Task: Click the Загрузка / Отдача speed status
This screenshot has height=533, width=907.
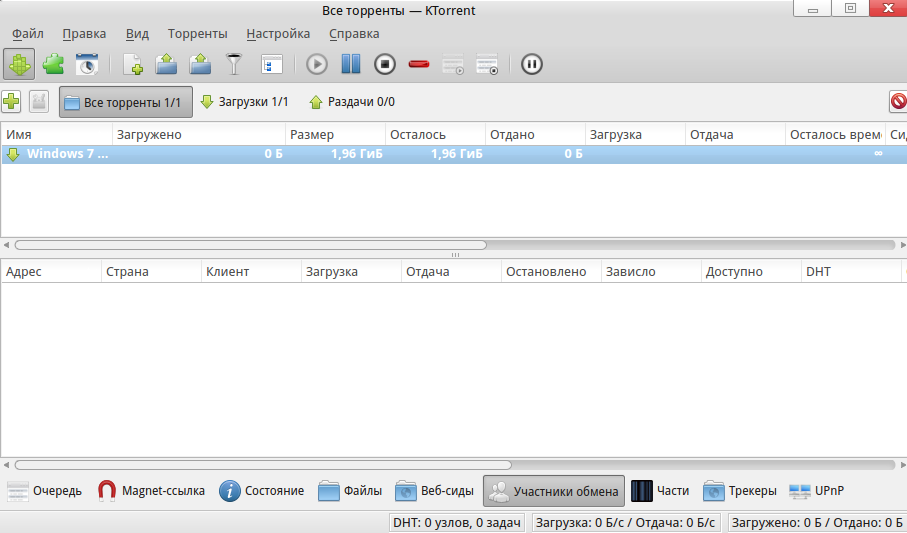Action: tap(625, 523)
